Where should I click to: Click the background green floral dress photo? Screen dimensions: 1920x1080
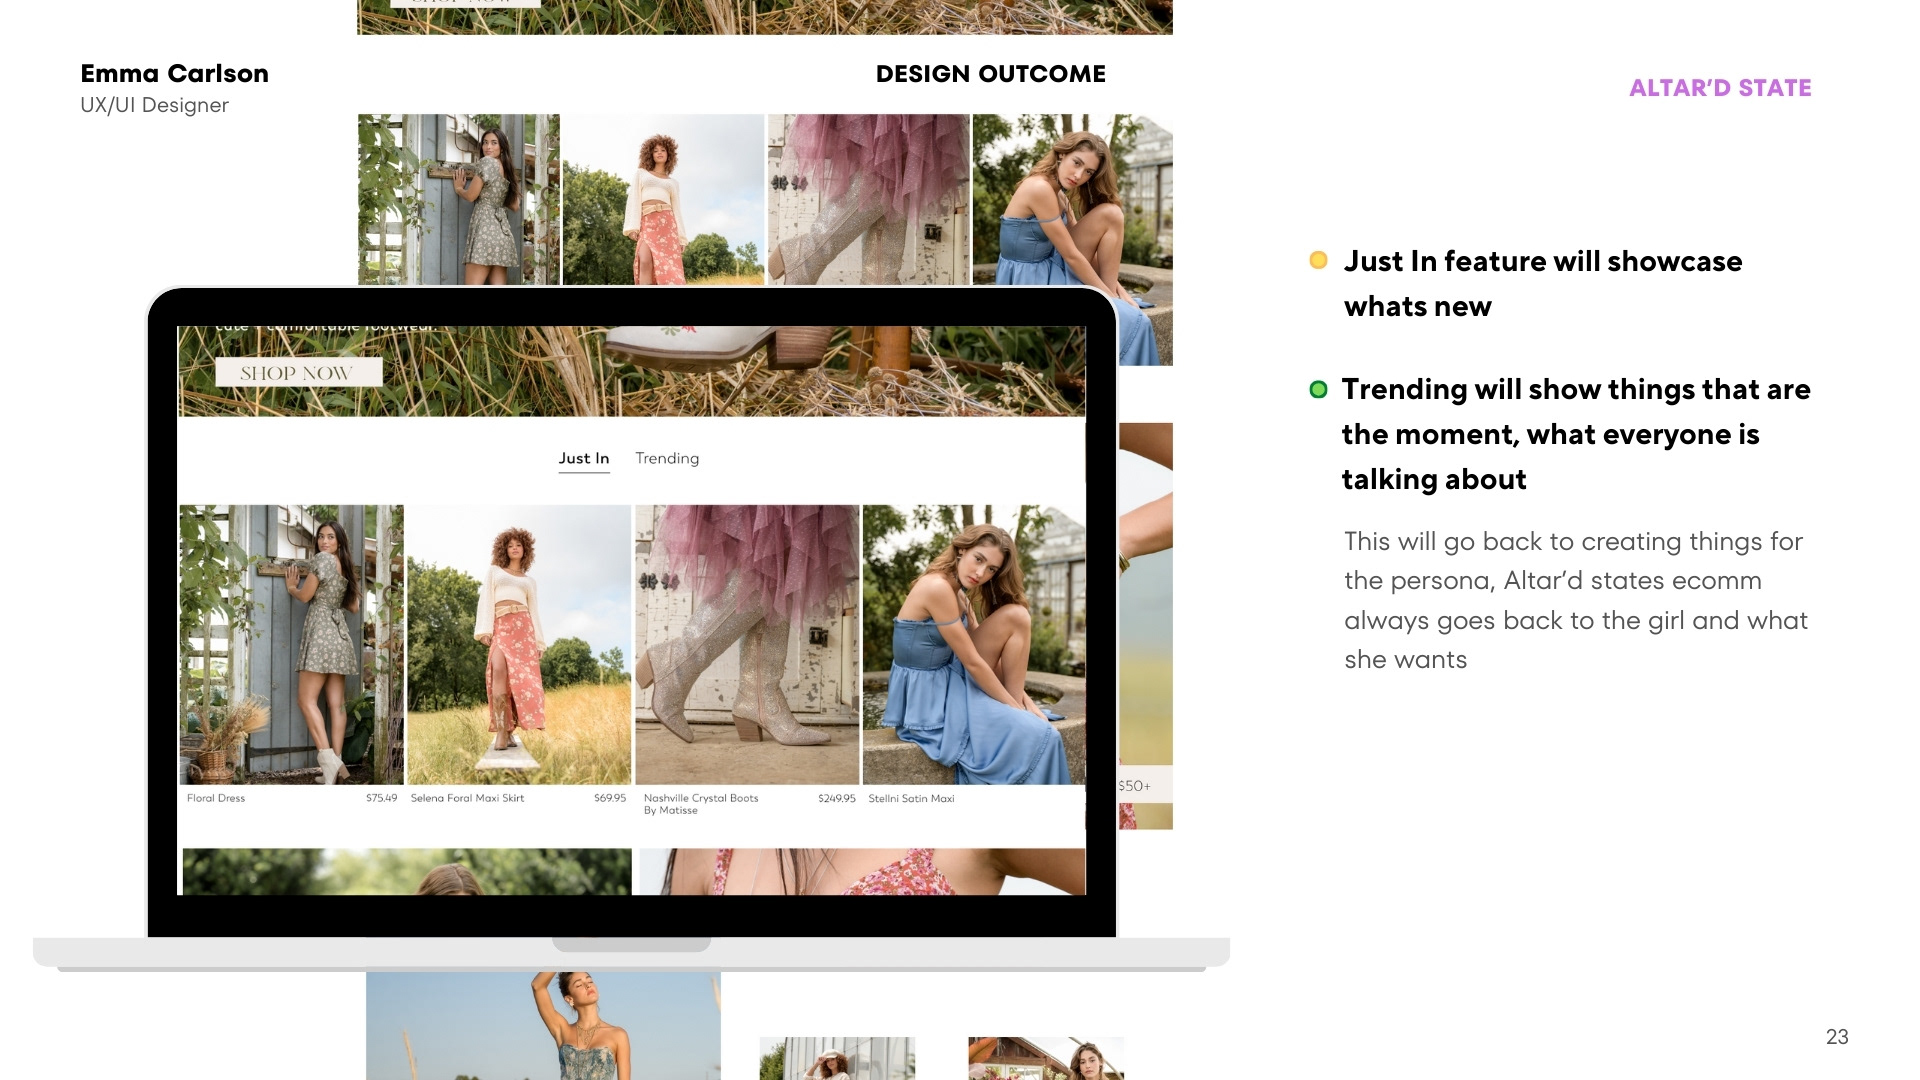tap(458, 199)
